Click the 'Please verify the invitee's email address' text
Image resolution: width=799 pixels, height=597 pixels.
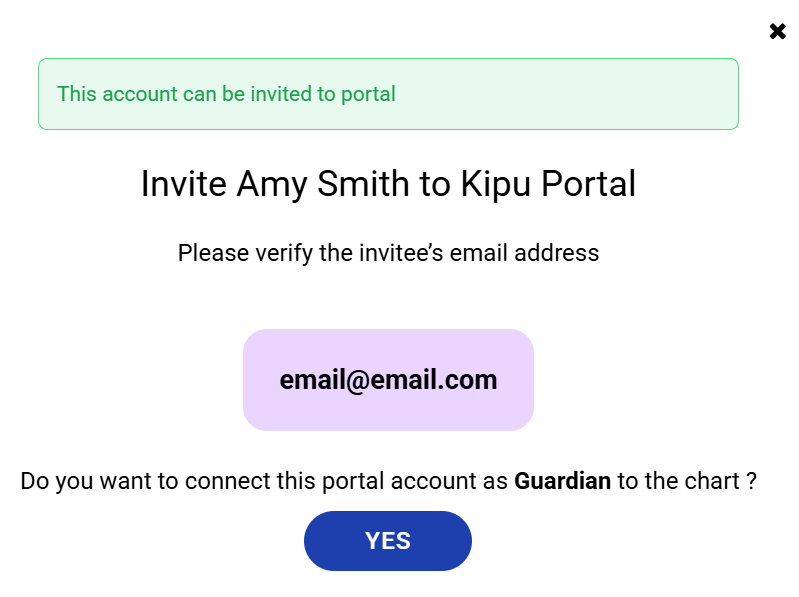point(388,253)
